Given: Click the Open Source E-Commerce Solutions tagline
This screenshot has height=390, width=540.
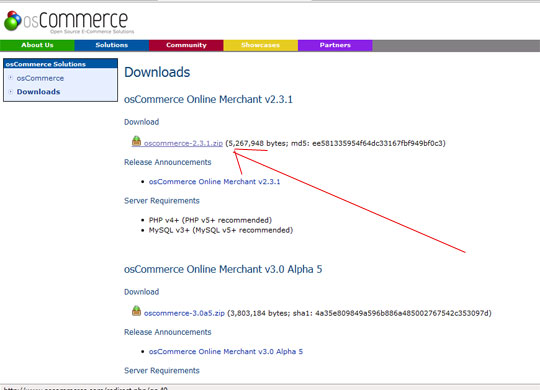Looking at the screenshot, I should pos(92,31).
